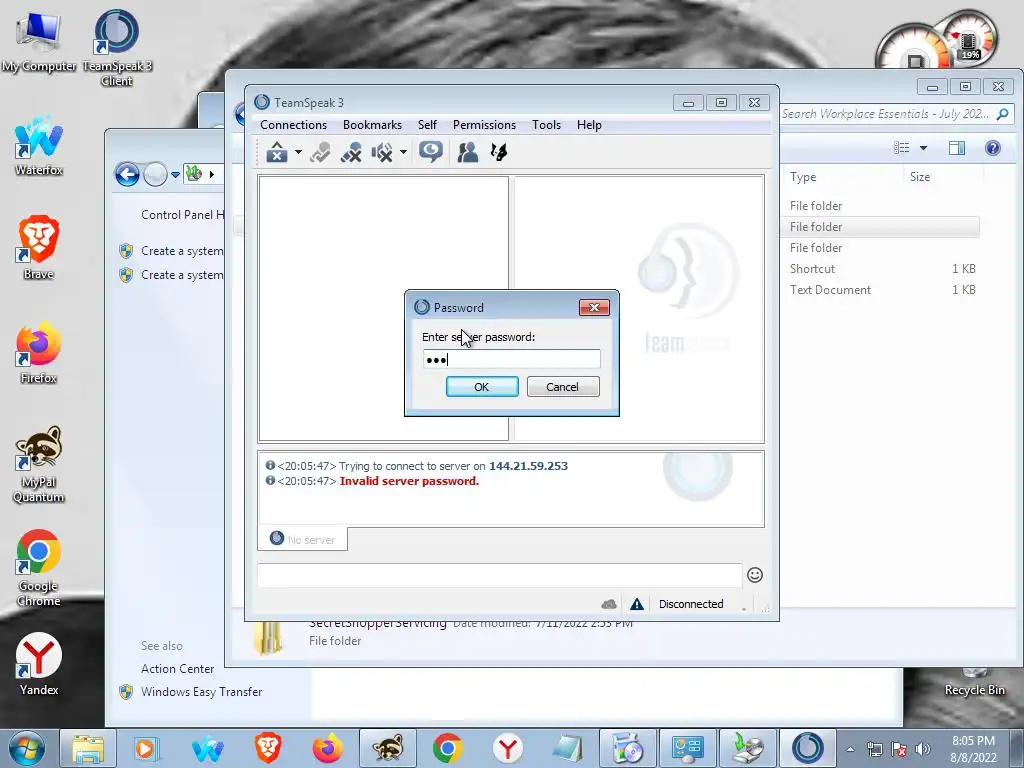Click OK in the Password dialog

click(482, 387)
